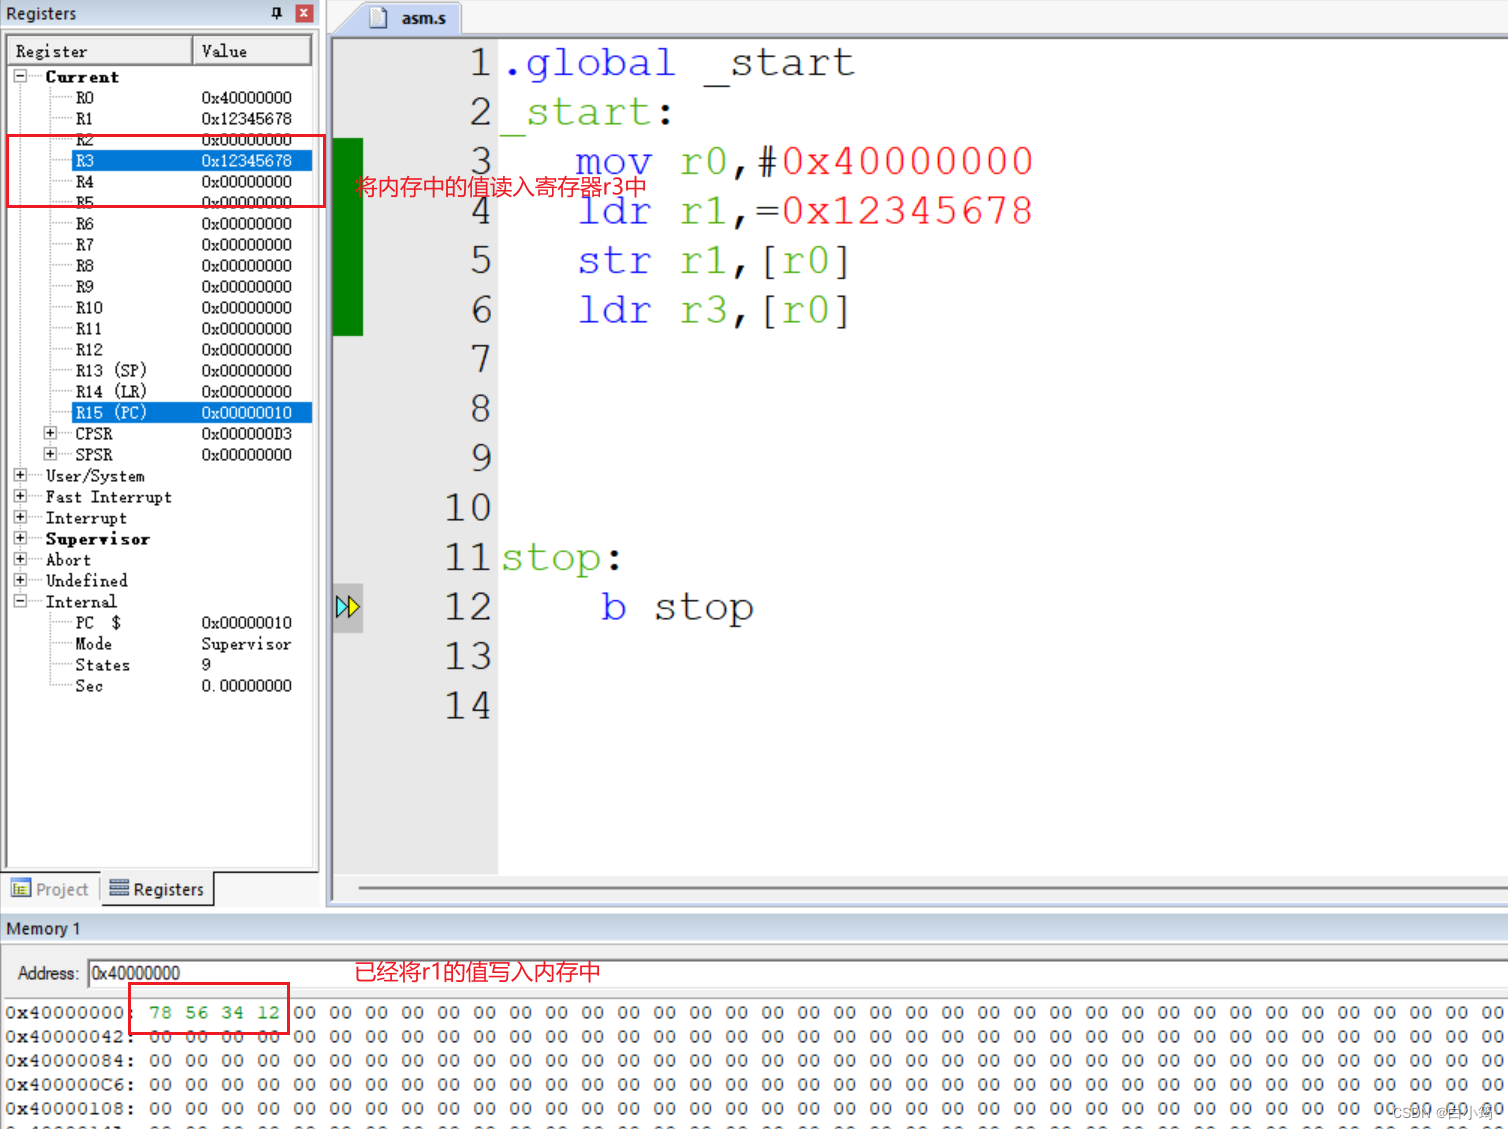Click b stop instruction on line 12

pos(677,607)
